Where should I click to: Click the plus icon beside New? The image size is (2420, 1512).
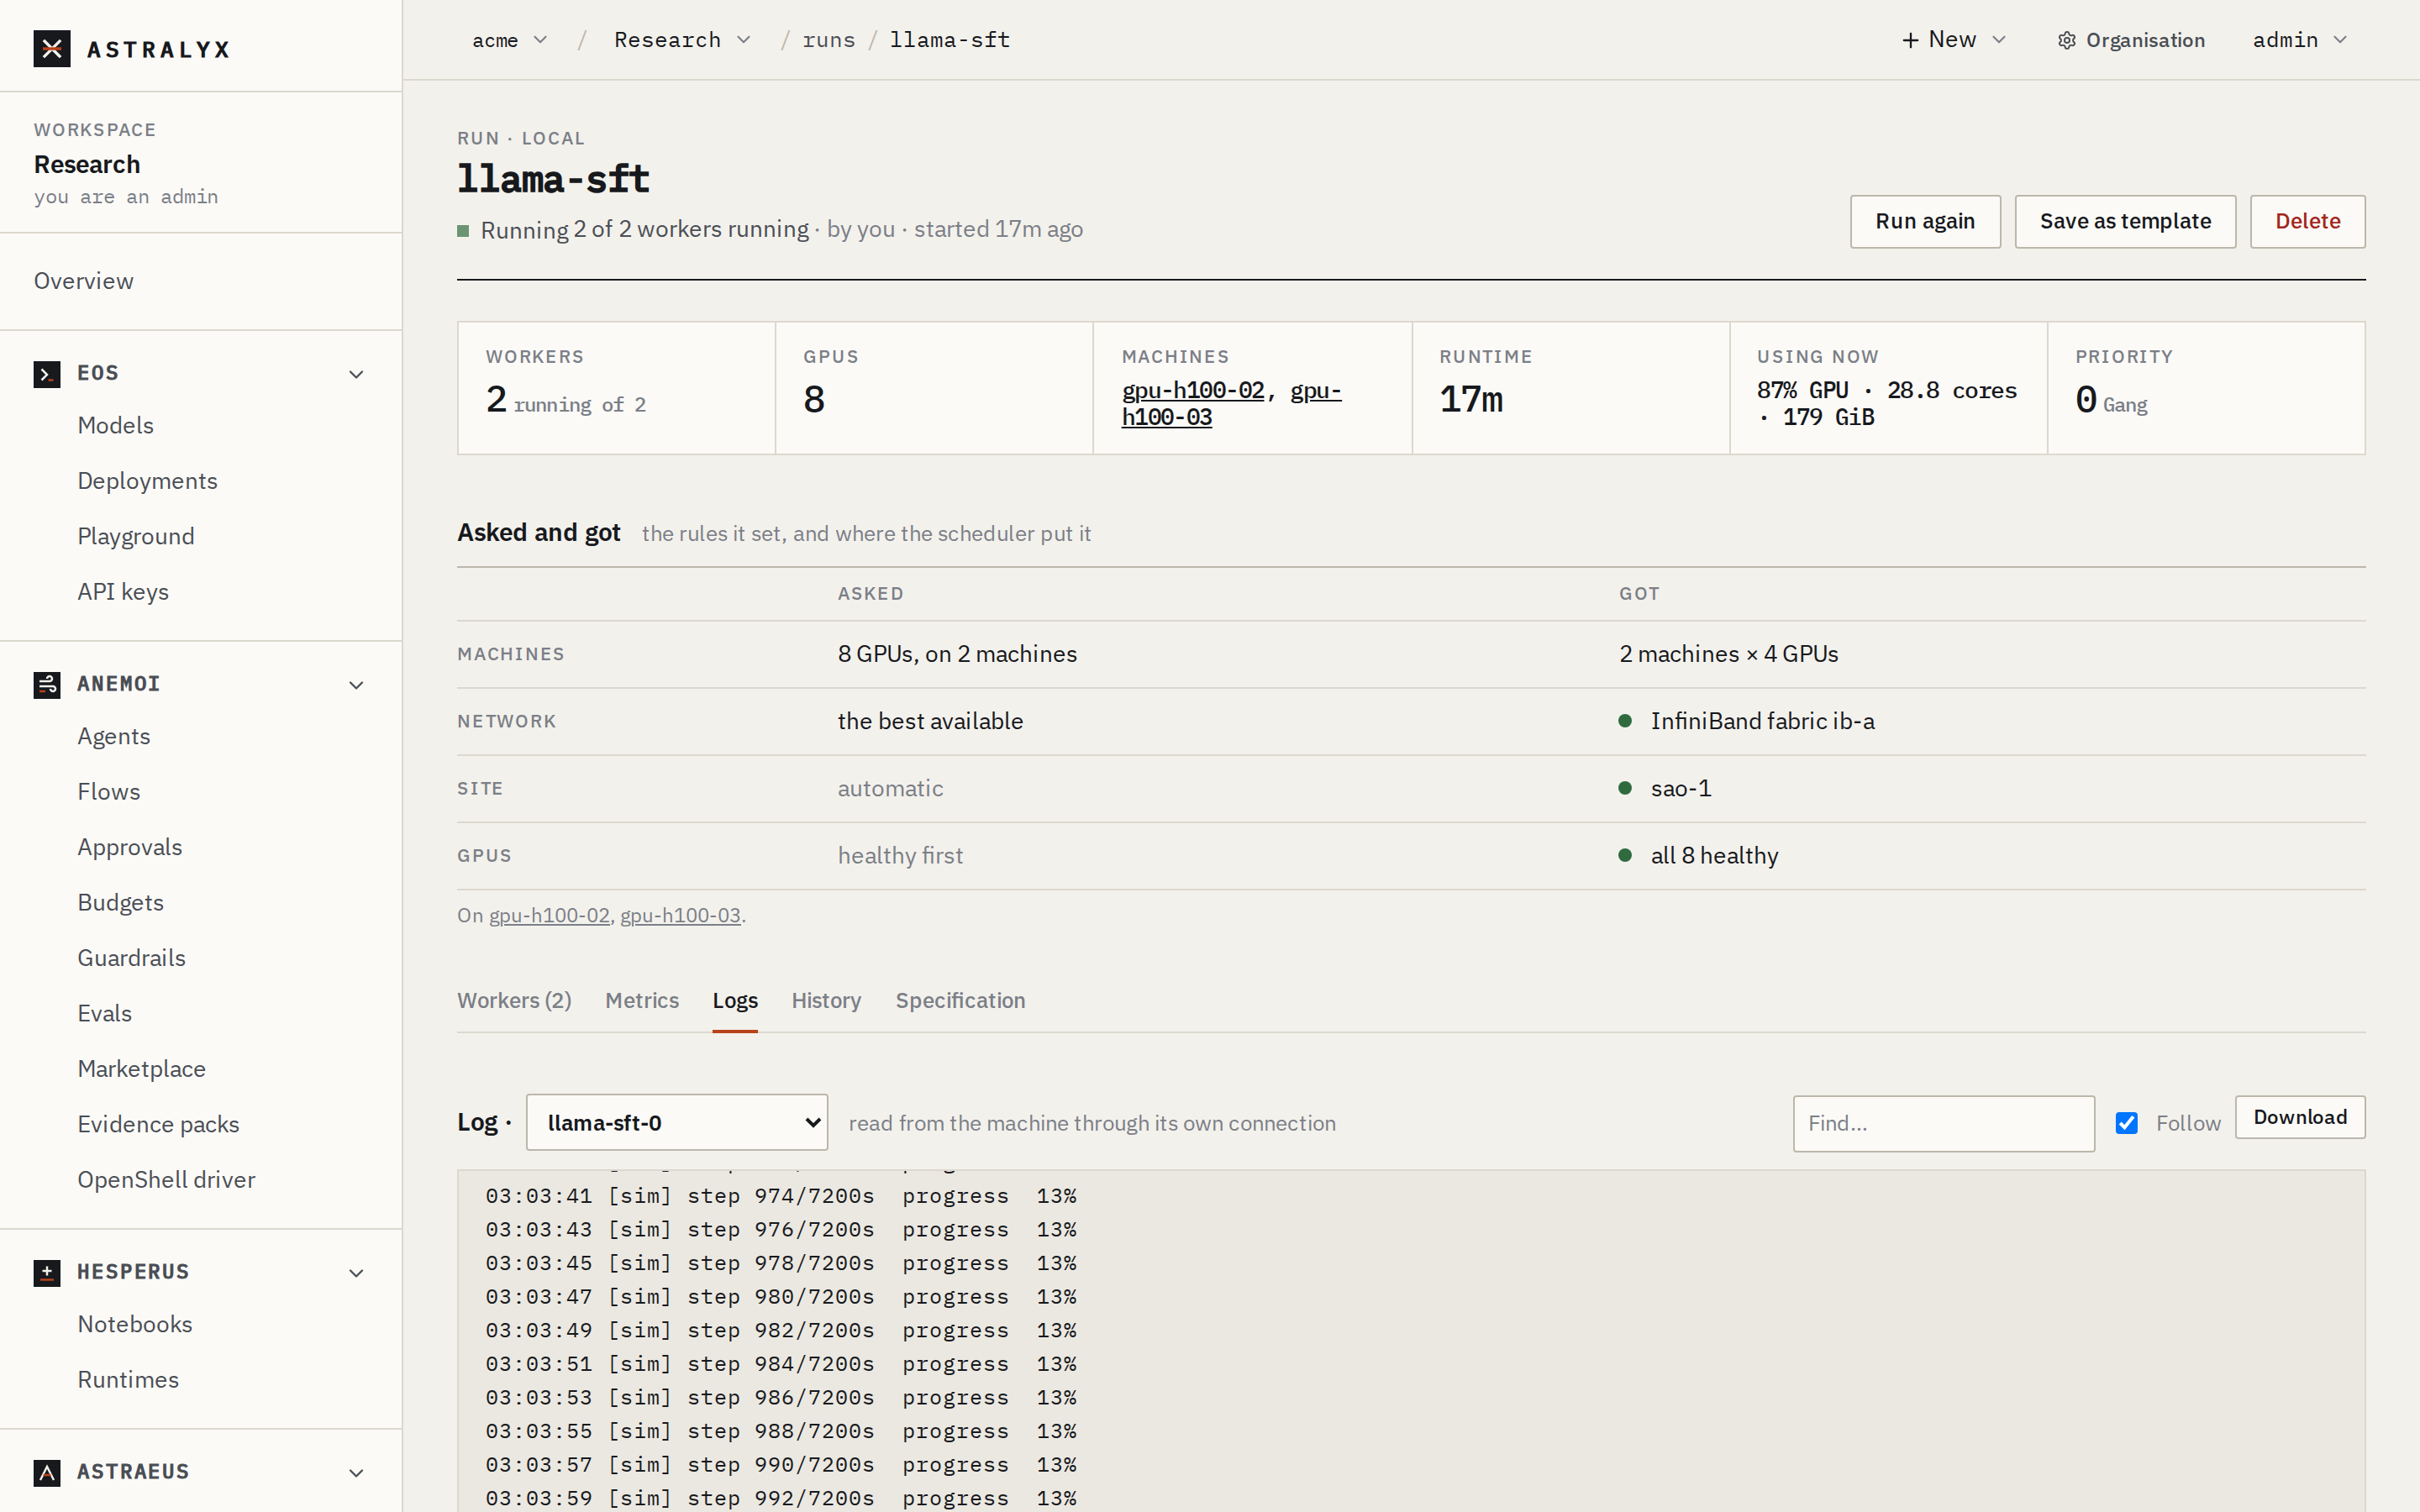point(1910,40)
